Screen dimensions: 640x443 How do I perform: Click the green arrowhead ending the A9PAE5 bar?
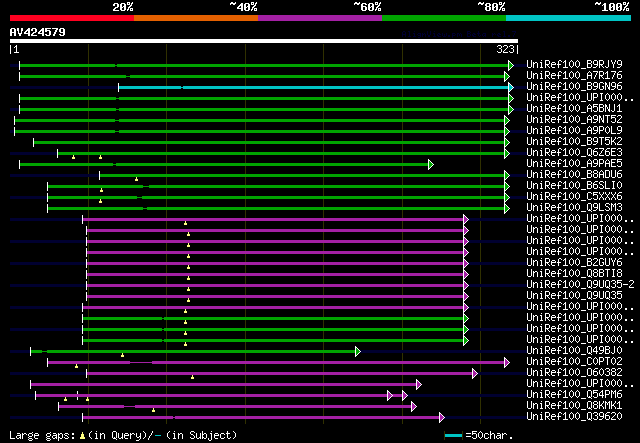(430, 164)
